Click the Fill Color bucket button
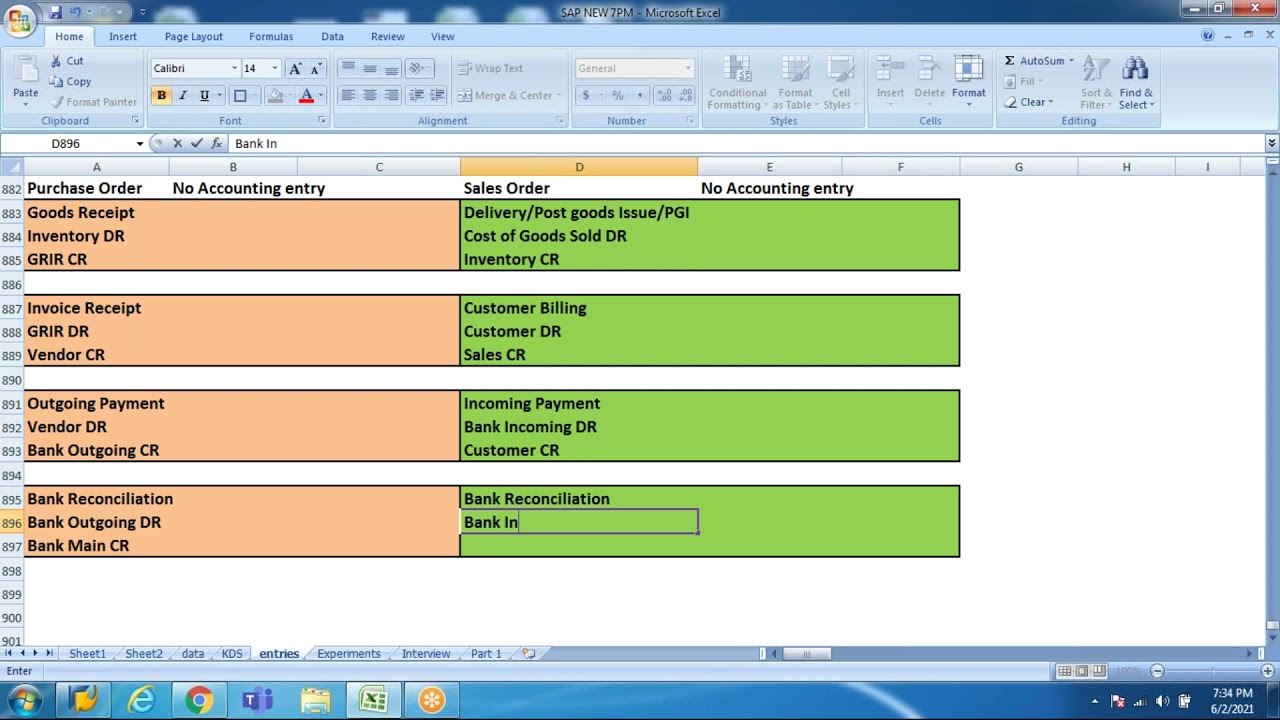Screen dimensions: 1280x720 click(x=275, y=95)
